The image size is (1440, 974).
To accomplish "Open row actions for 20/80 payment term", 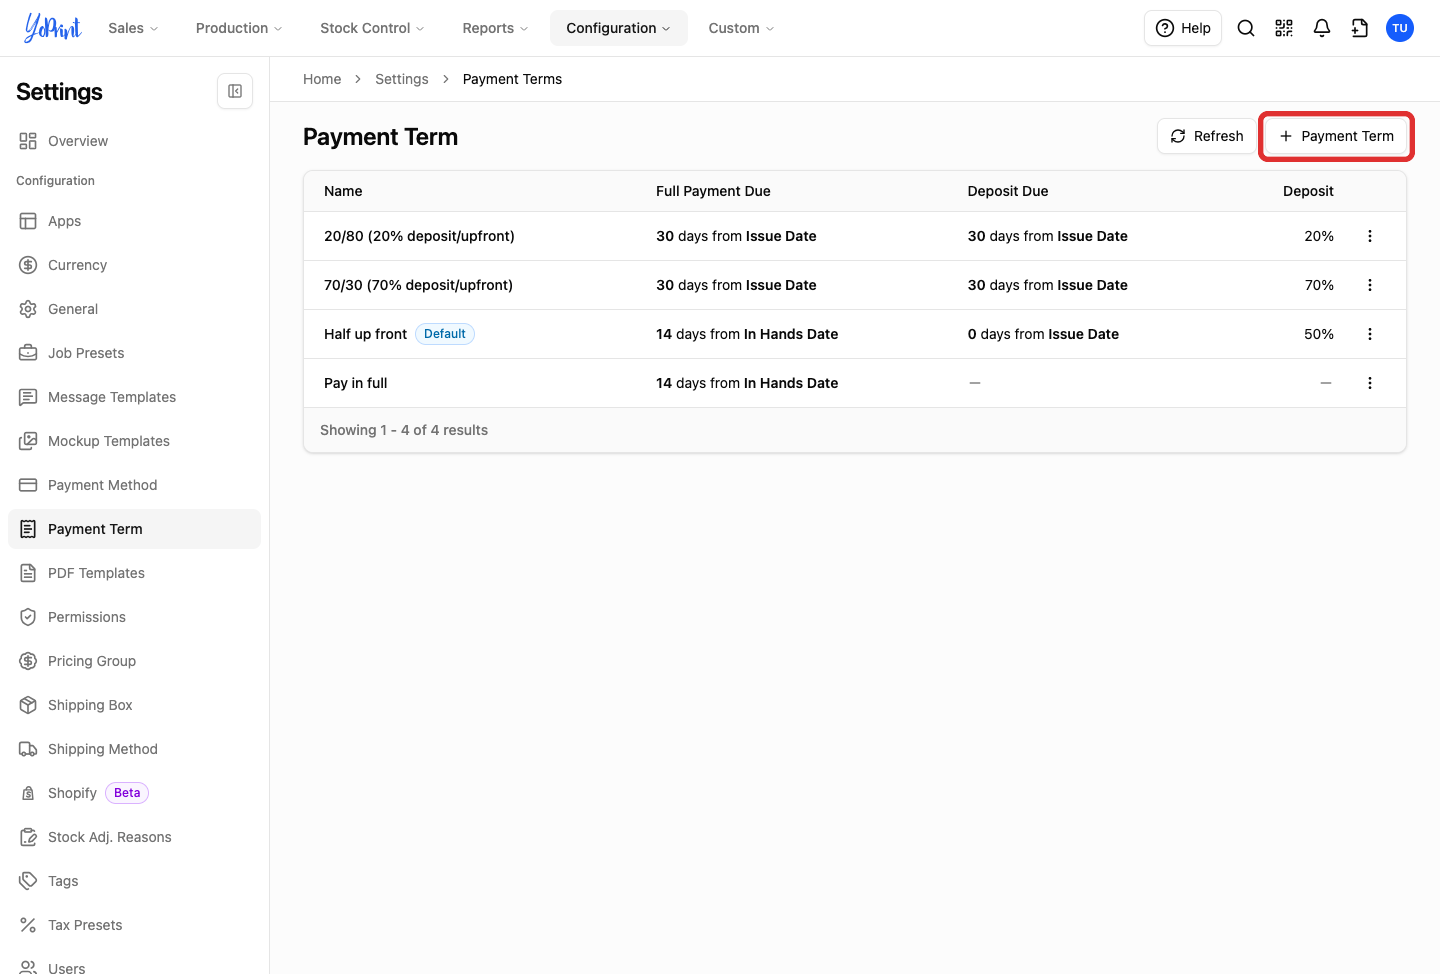I will pos(1370,236).
